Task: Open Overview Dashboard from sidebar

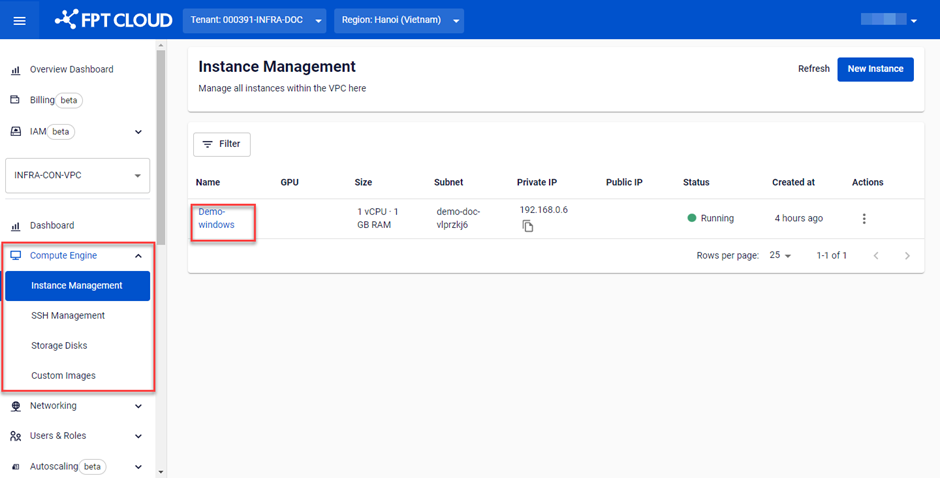Action: (71, 70)
